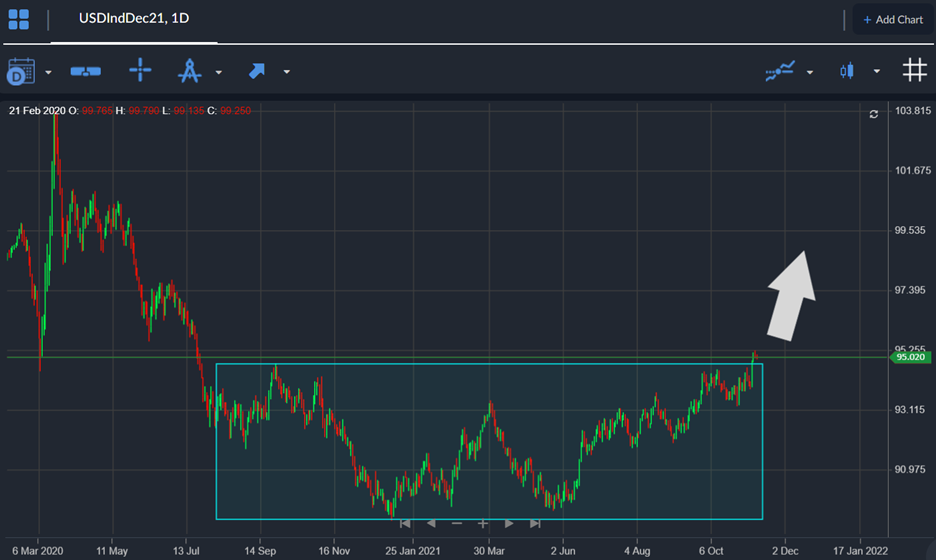
Task: Expand the chart type dropdown arrow
Action: (877, 72)
